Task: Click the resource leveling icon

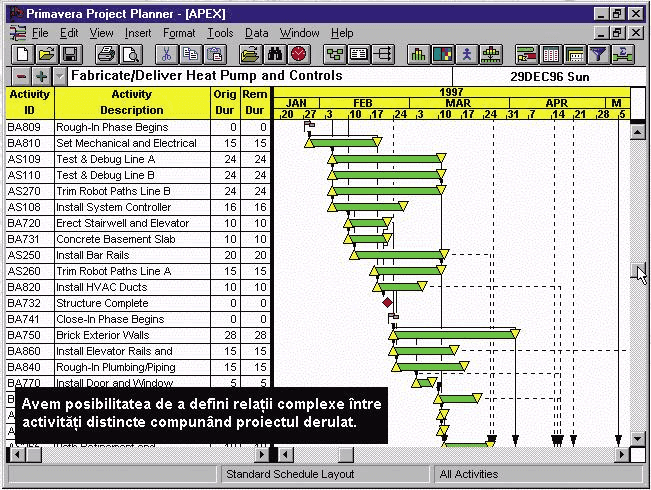Action: coord(491,54)
